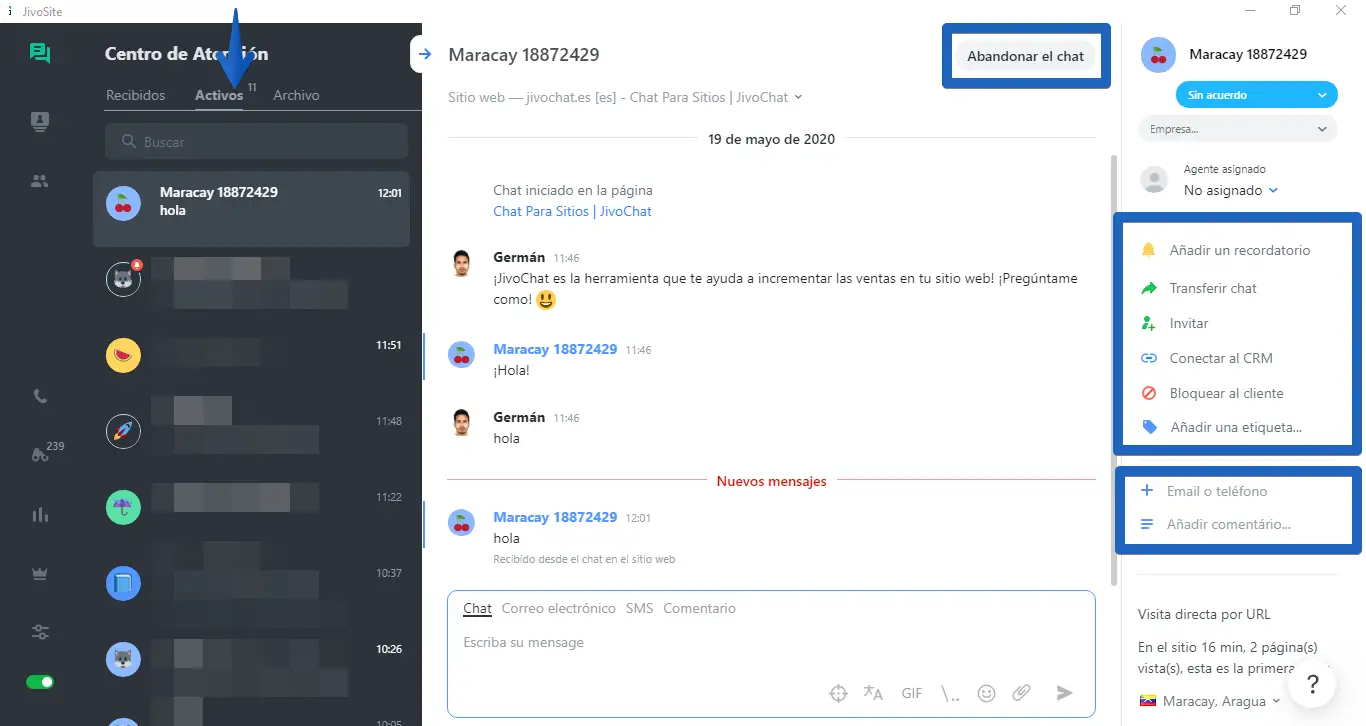
Task: Click 'Bloquear al cliente' option
Action: pyautogui.click(x=1226, y=393)
